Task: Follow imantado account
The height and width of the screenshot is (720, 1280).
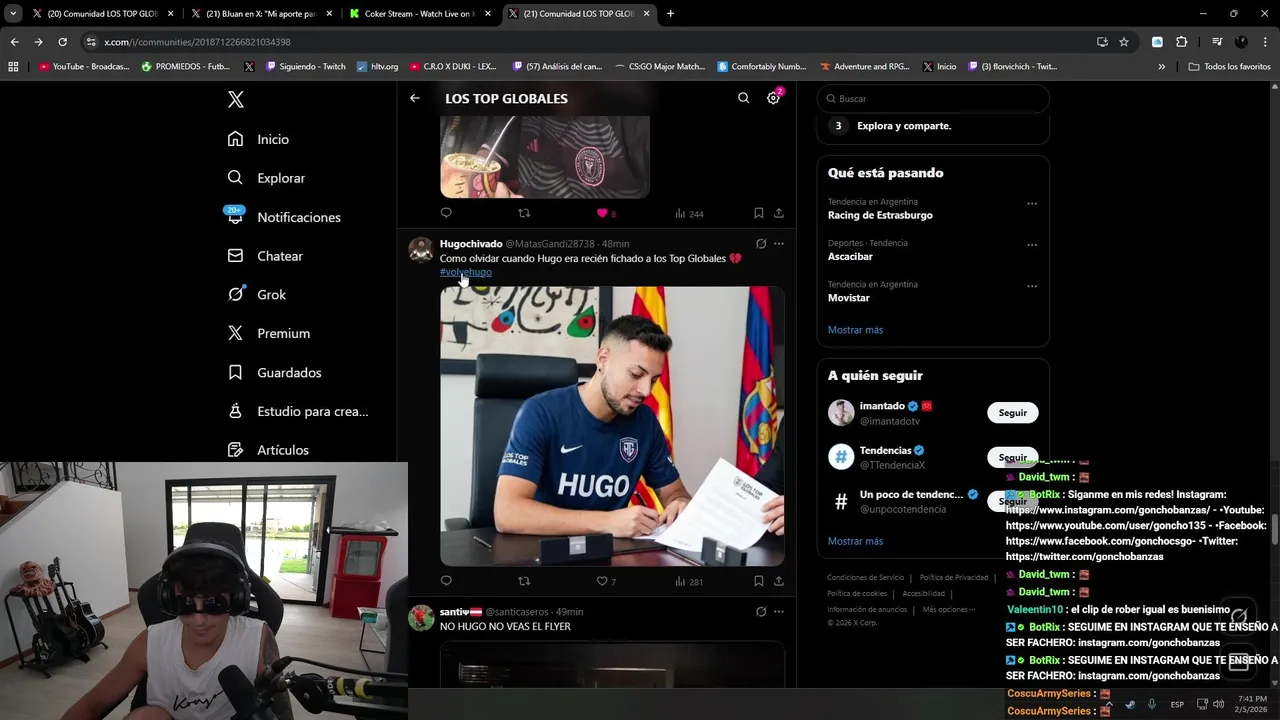Action: point(1013,413)
